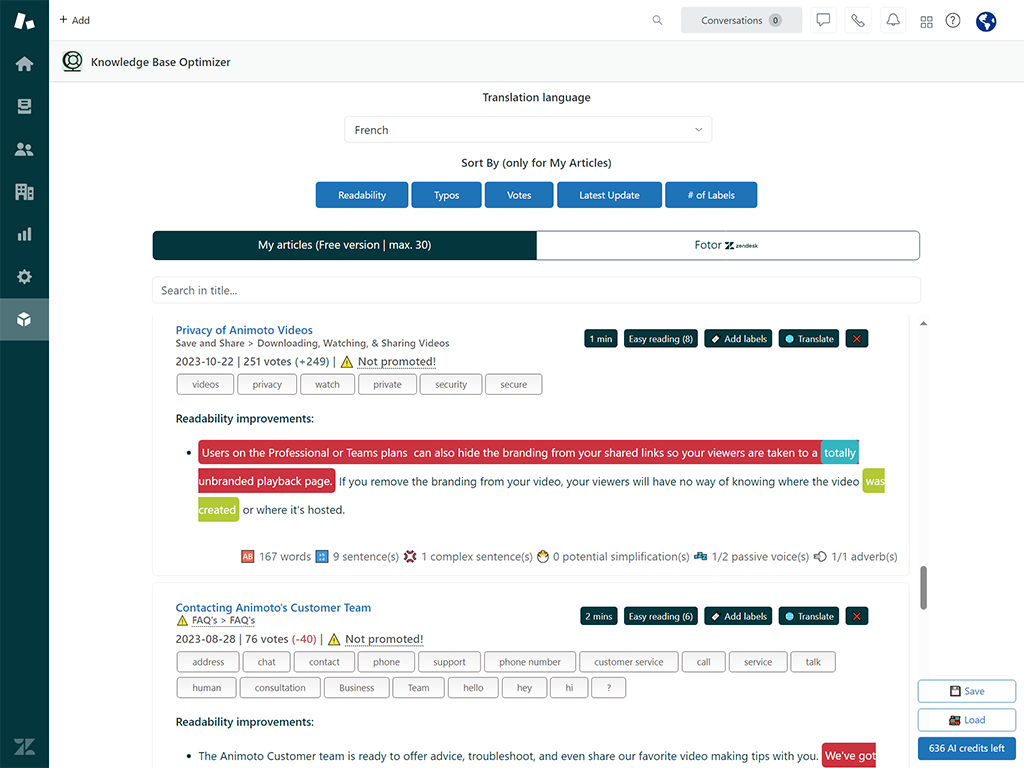Open the Organizations building icon
Viewport: 1024px width, 768px height.
pos(24,192)
